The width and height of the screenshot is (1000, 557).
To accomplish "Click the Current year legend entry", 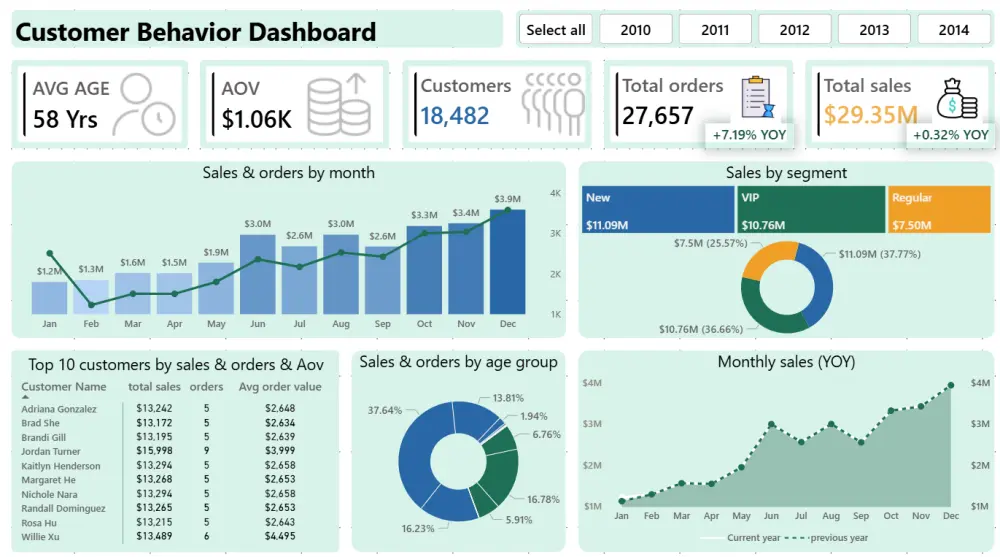I will click(x=740, y=538).
